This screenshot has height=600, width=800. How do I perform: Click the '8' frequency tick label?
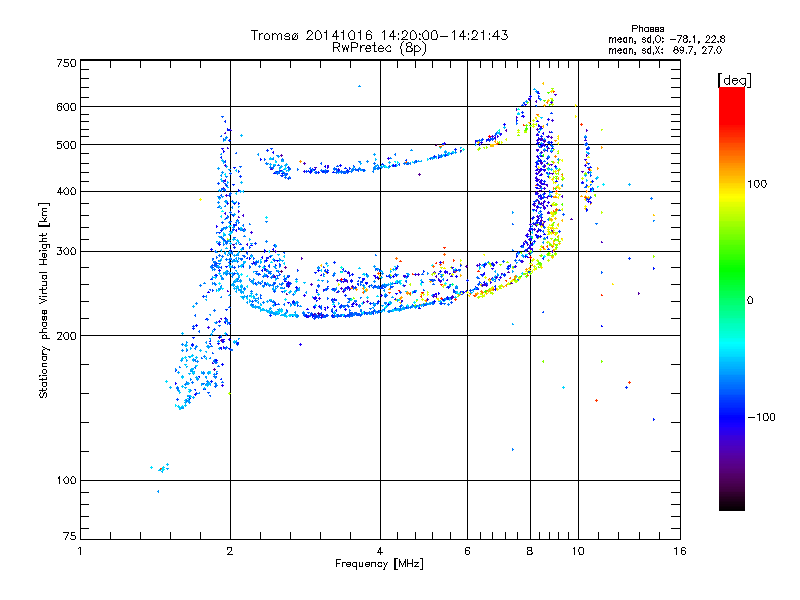(530, 551)
